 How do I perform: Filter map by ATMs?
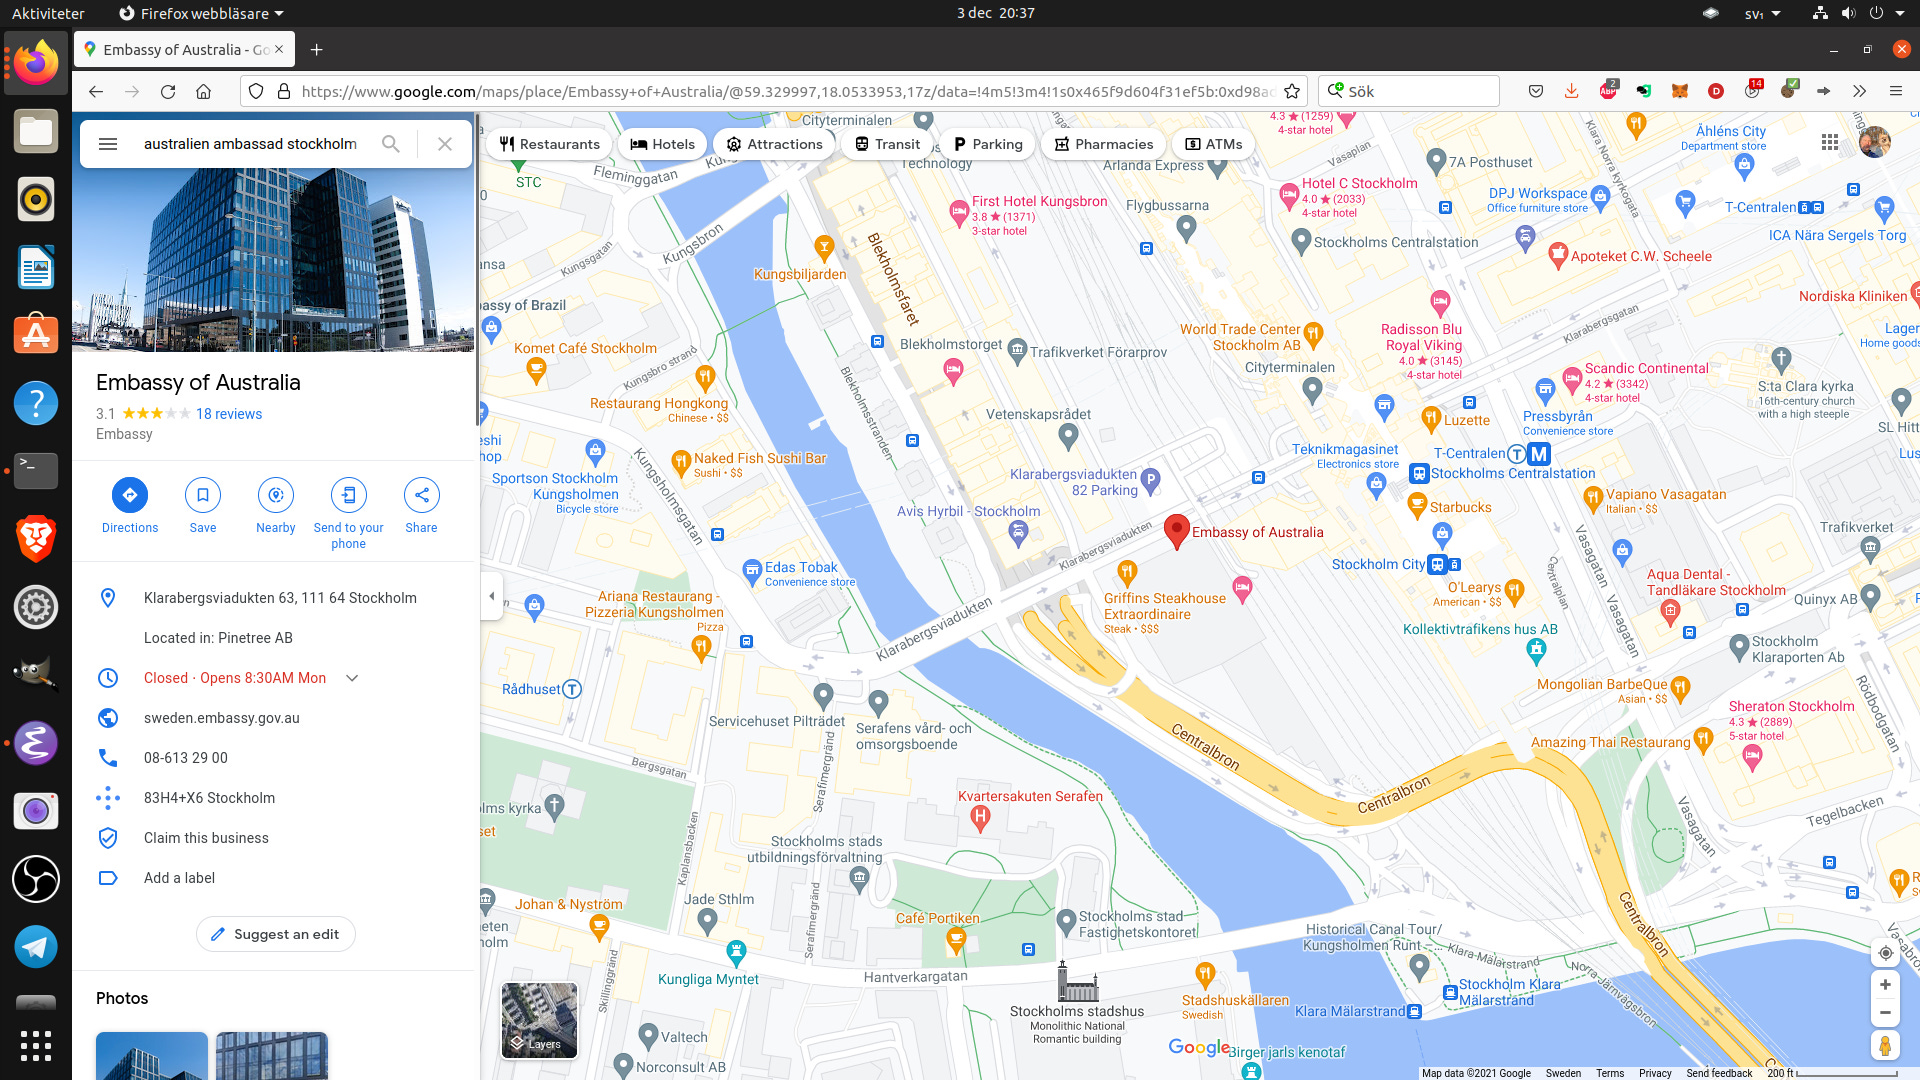tap(1213, 144)
